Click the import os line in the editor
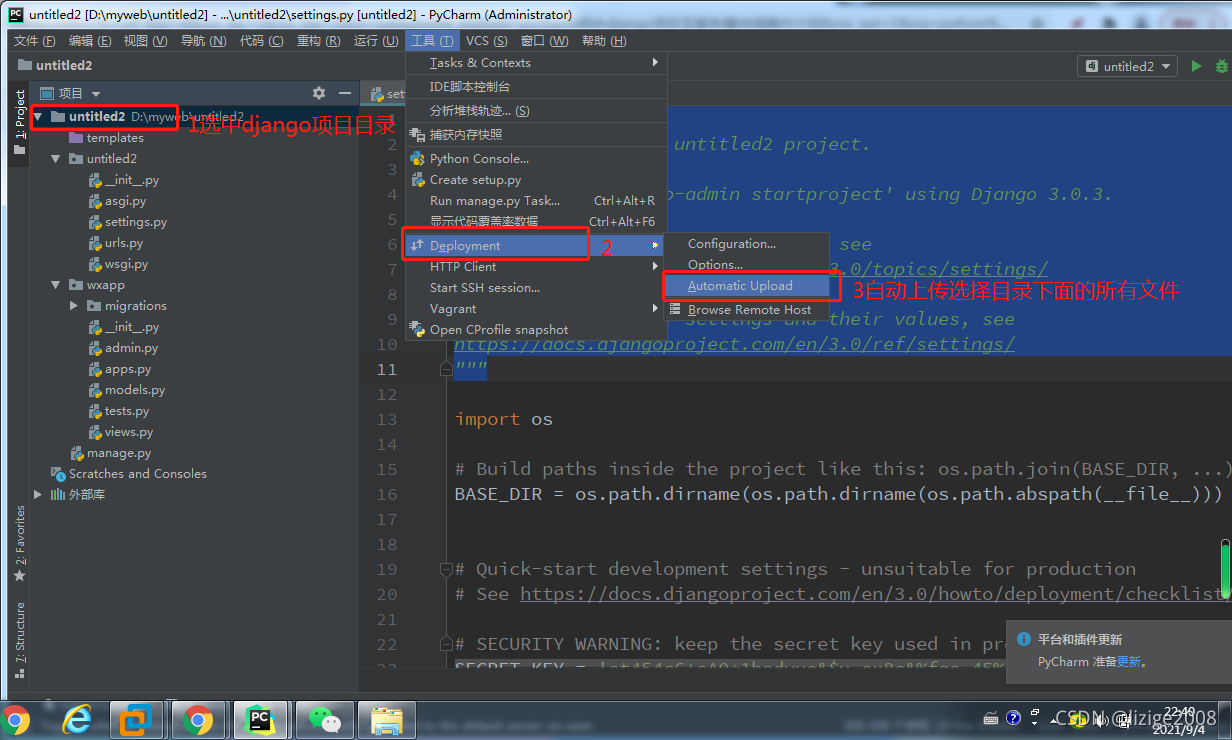Viewport: 1232px width, 740px height. [x=504, y=419]
